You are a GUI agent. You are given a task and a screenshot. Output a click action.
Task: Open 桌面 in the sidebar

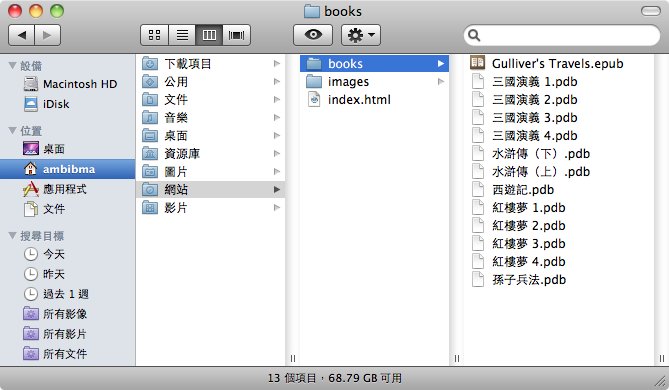click(x=67, y=149)
